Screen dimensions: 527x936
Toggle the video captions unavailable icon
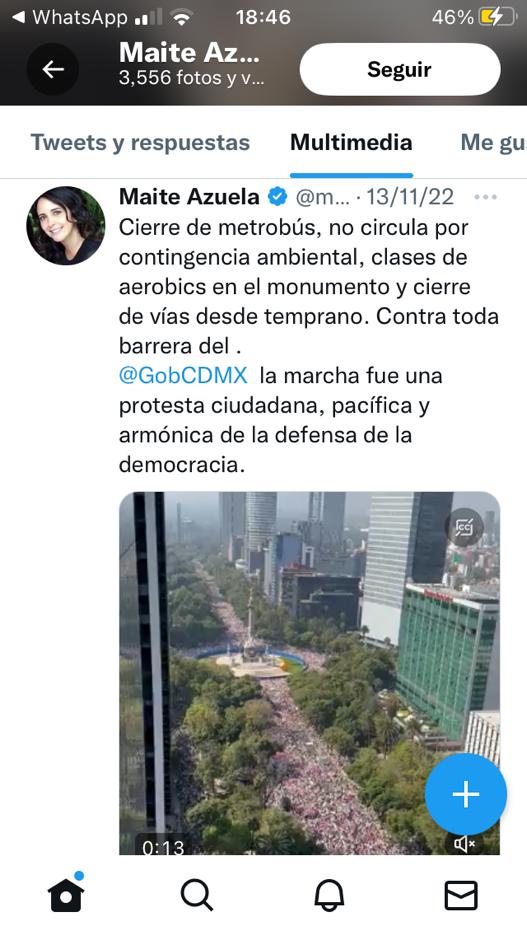464,526
